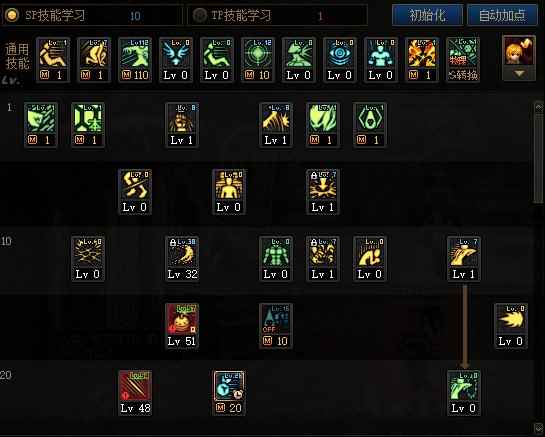Open the character portrait dropdown arrow
The width and height of the screenshot is (545, 437).
pos(519,74)
